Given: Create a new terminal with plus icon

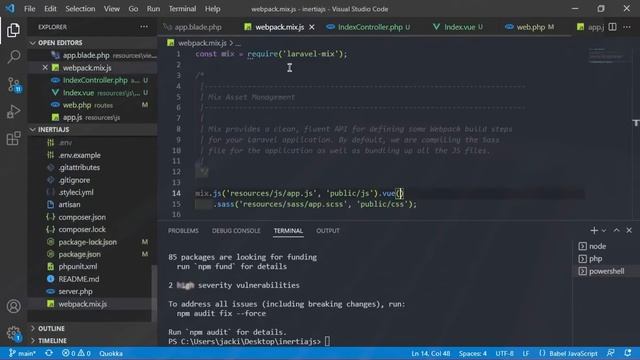Looking at the screenshot, I should click(594, 231).
